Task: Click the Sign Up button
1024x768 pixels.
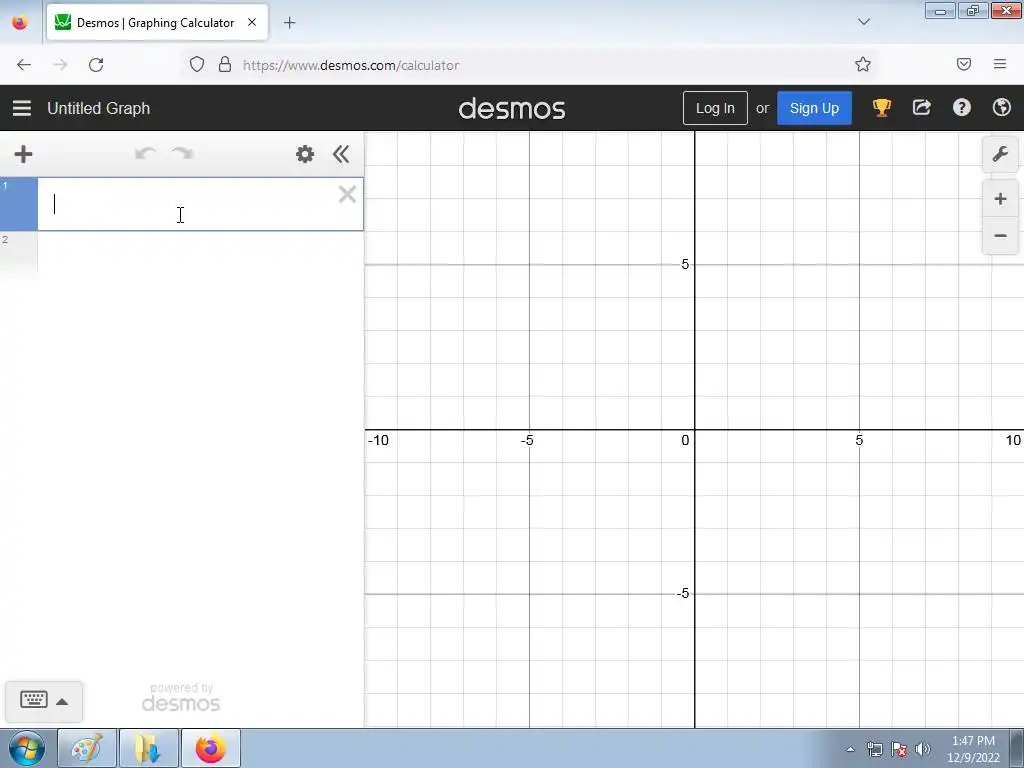Action: click(x=814, y=108)
